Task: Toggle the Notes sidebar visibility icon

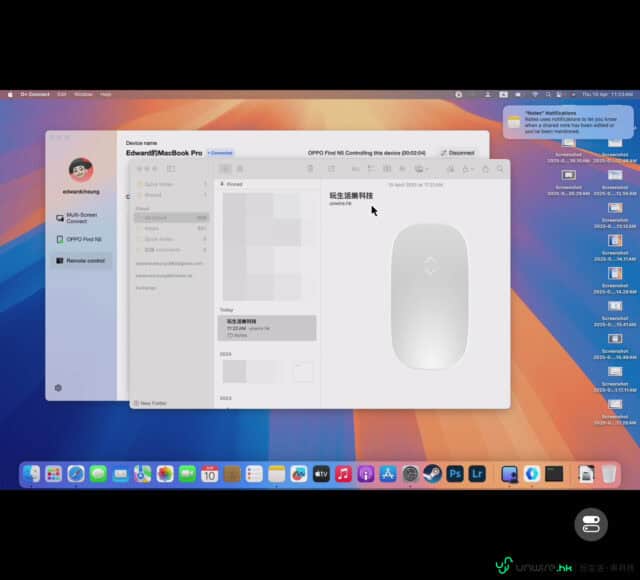Action: click(171, 169)
